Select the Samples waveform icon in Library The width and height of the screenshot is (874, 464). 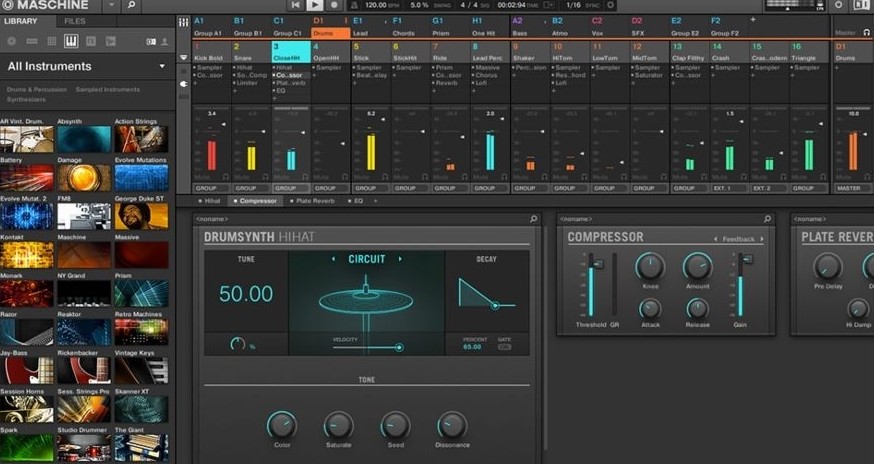point(110,41)
